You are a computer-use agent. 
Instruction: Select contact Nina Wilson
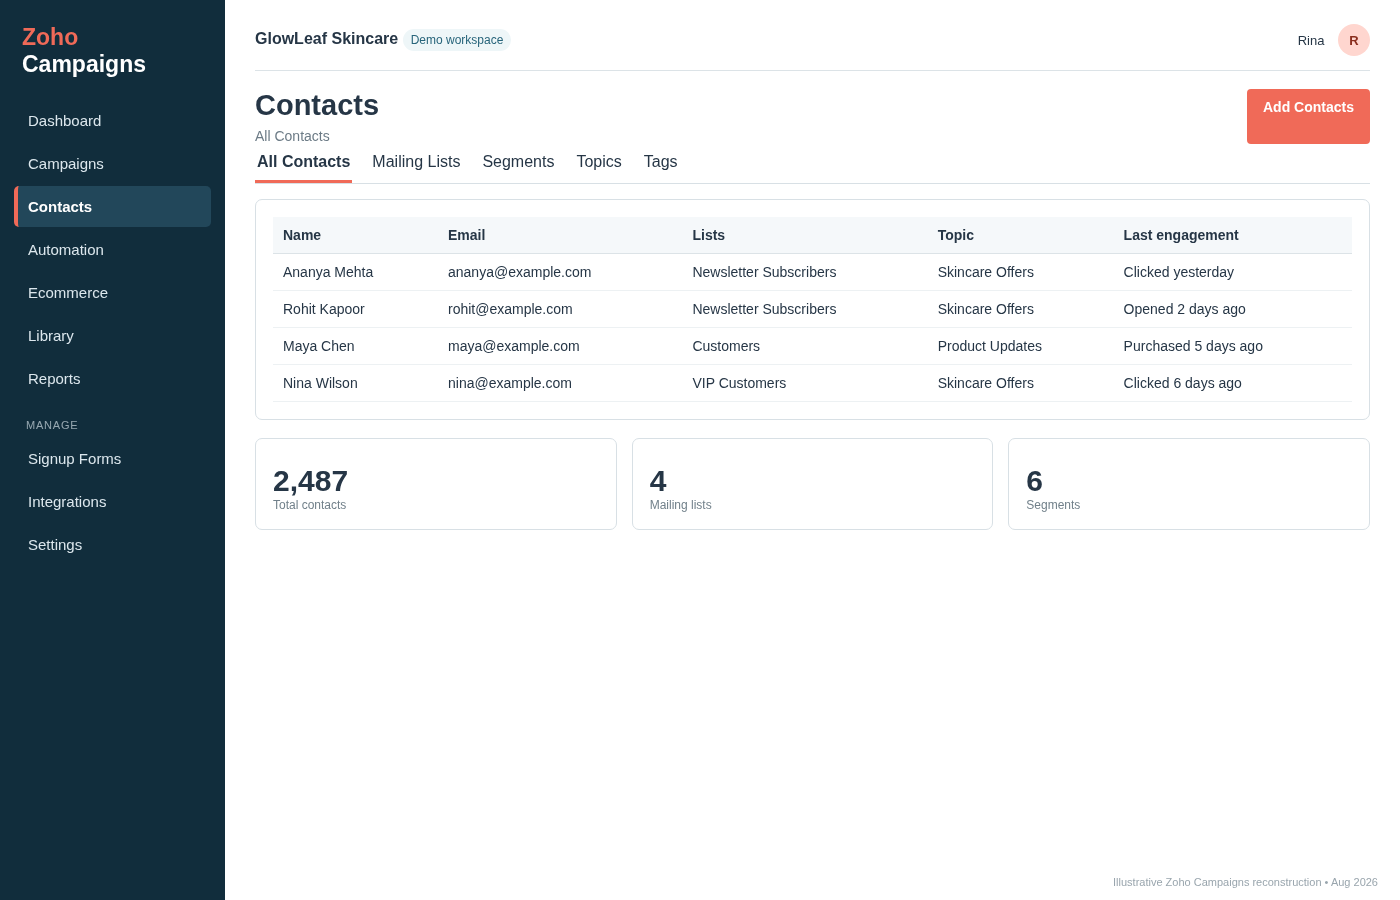point(320,383)
